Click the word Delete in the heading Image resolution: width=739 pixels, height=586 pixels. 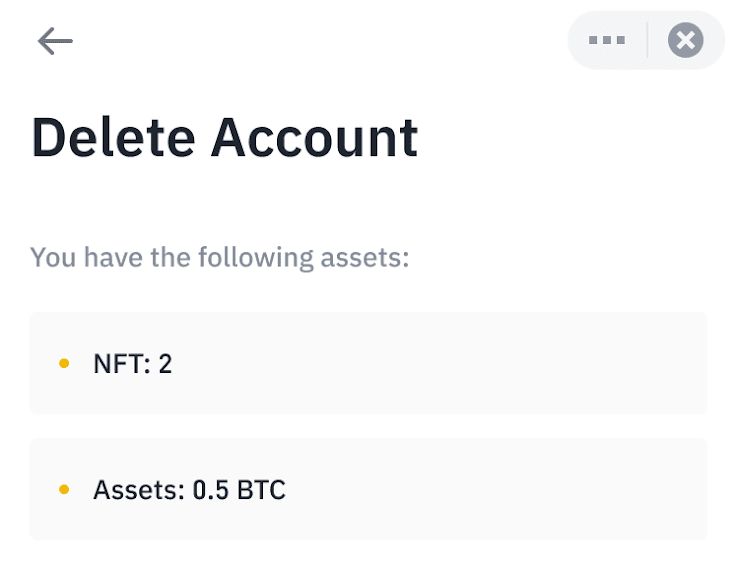pos(112,137)
